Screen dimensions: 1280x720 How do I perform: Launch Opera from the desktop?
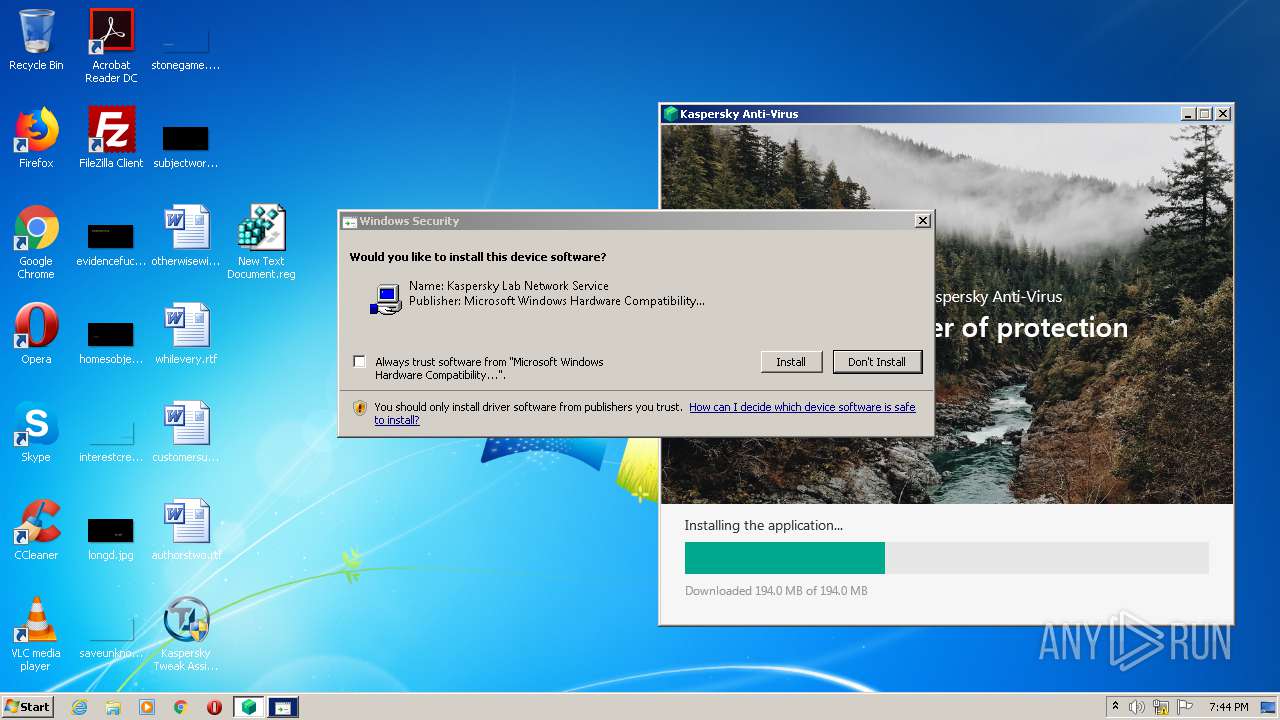(x=36, y=334)
